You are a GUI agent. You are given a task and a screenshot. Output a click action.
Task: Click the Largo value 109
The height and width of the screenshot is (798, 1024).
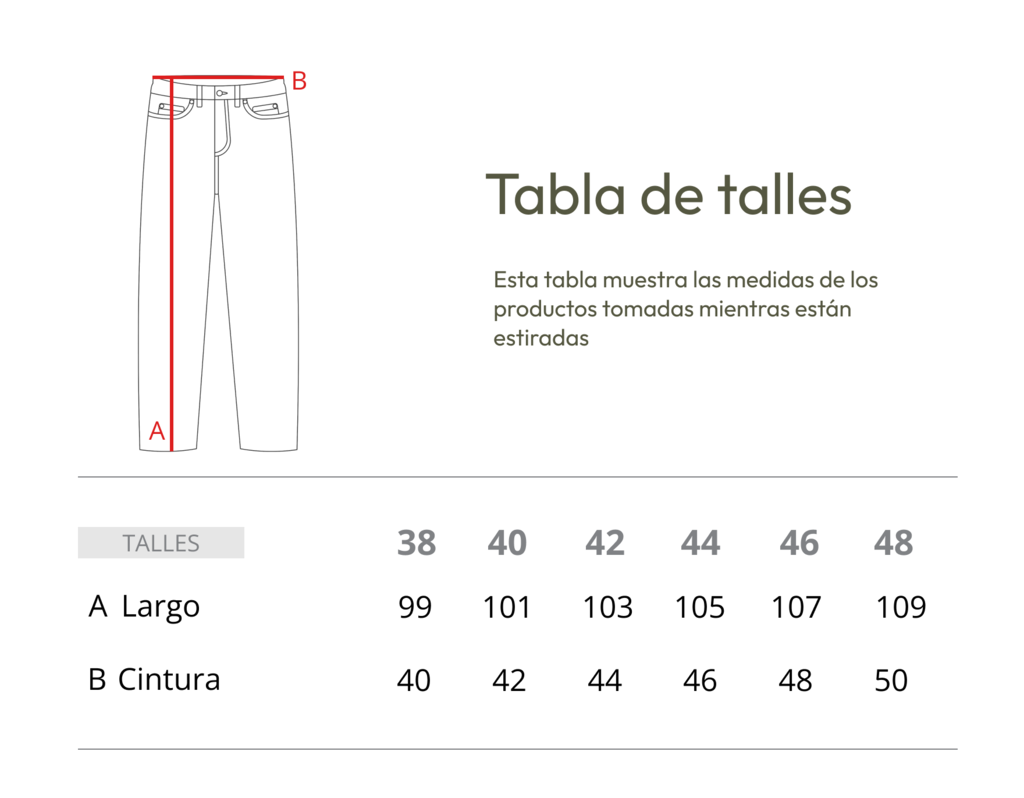[x=901, y=607]
